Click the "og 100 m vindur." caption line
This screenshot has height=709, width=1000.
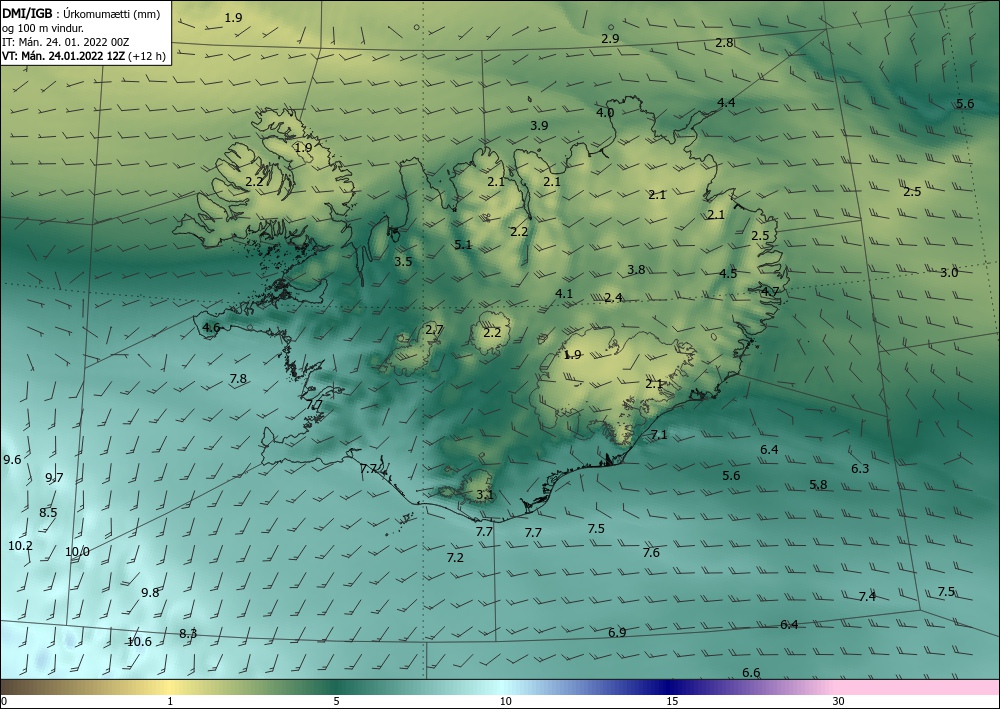point(43,28)
